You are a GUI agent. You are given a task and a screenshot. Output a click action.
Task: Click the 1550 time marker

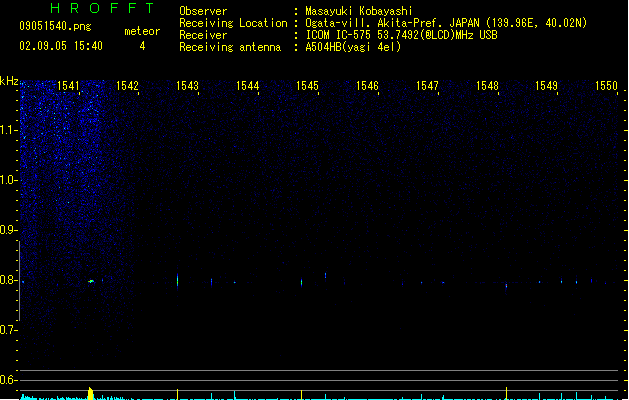click(606, 86)
